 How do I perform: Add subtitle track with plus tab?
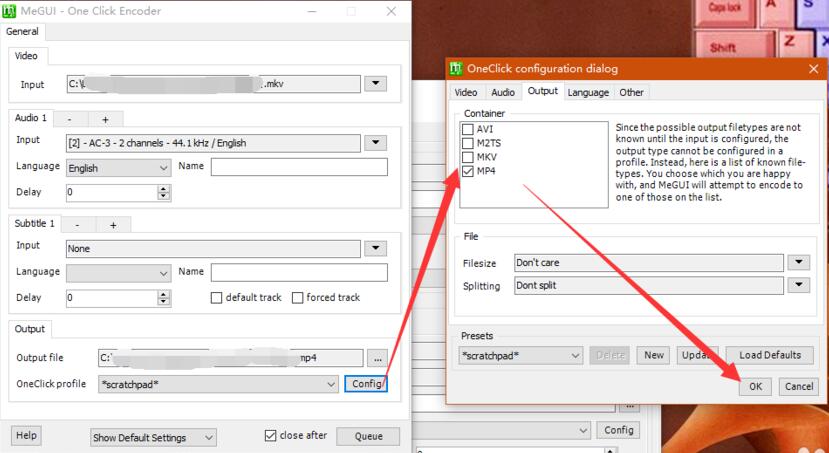[x=113, y=225]
